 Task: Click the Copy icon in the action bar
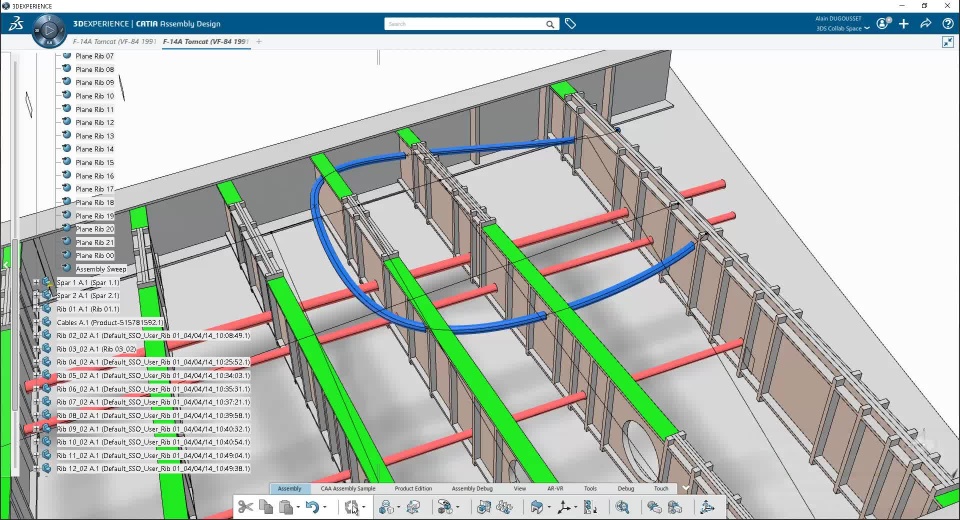(x=266, y=507)
